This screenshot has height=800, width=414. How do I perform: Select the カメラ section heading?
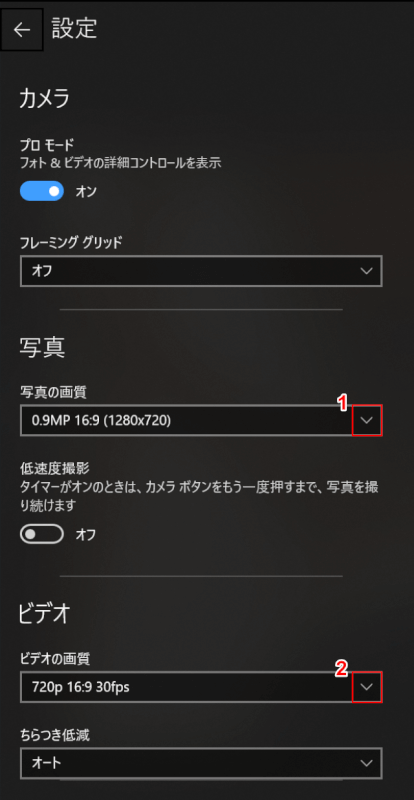[44, 99]
